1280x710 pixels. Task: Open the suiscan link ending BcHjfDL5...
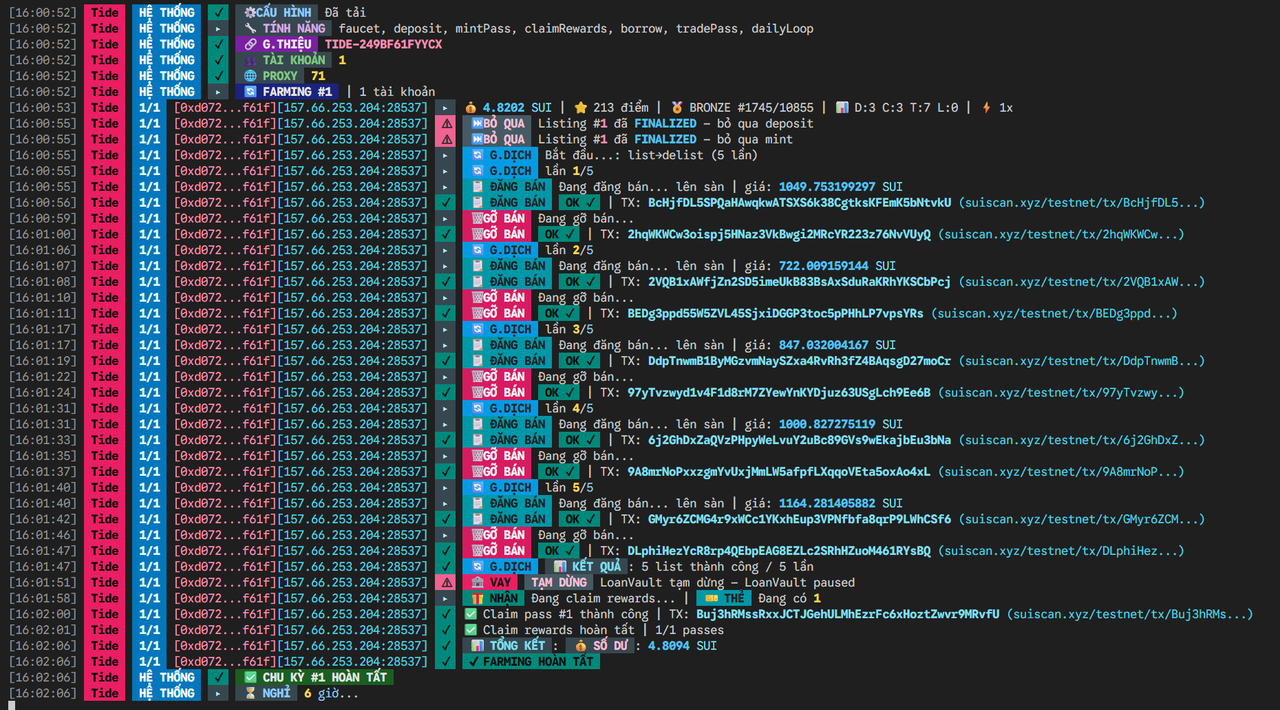1082,202
